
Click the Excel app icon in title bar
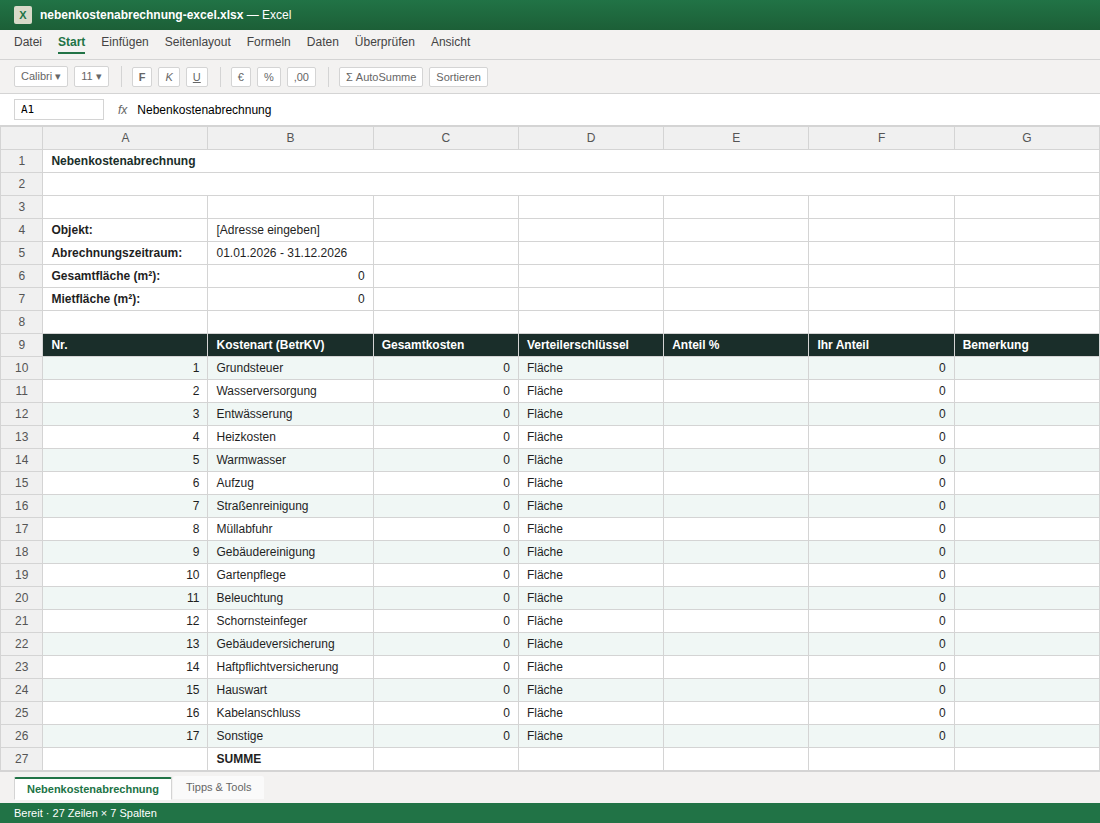pyautogui.click(x=22, y=15)
